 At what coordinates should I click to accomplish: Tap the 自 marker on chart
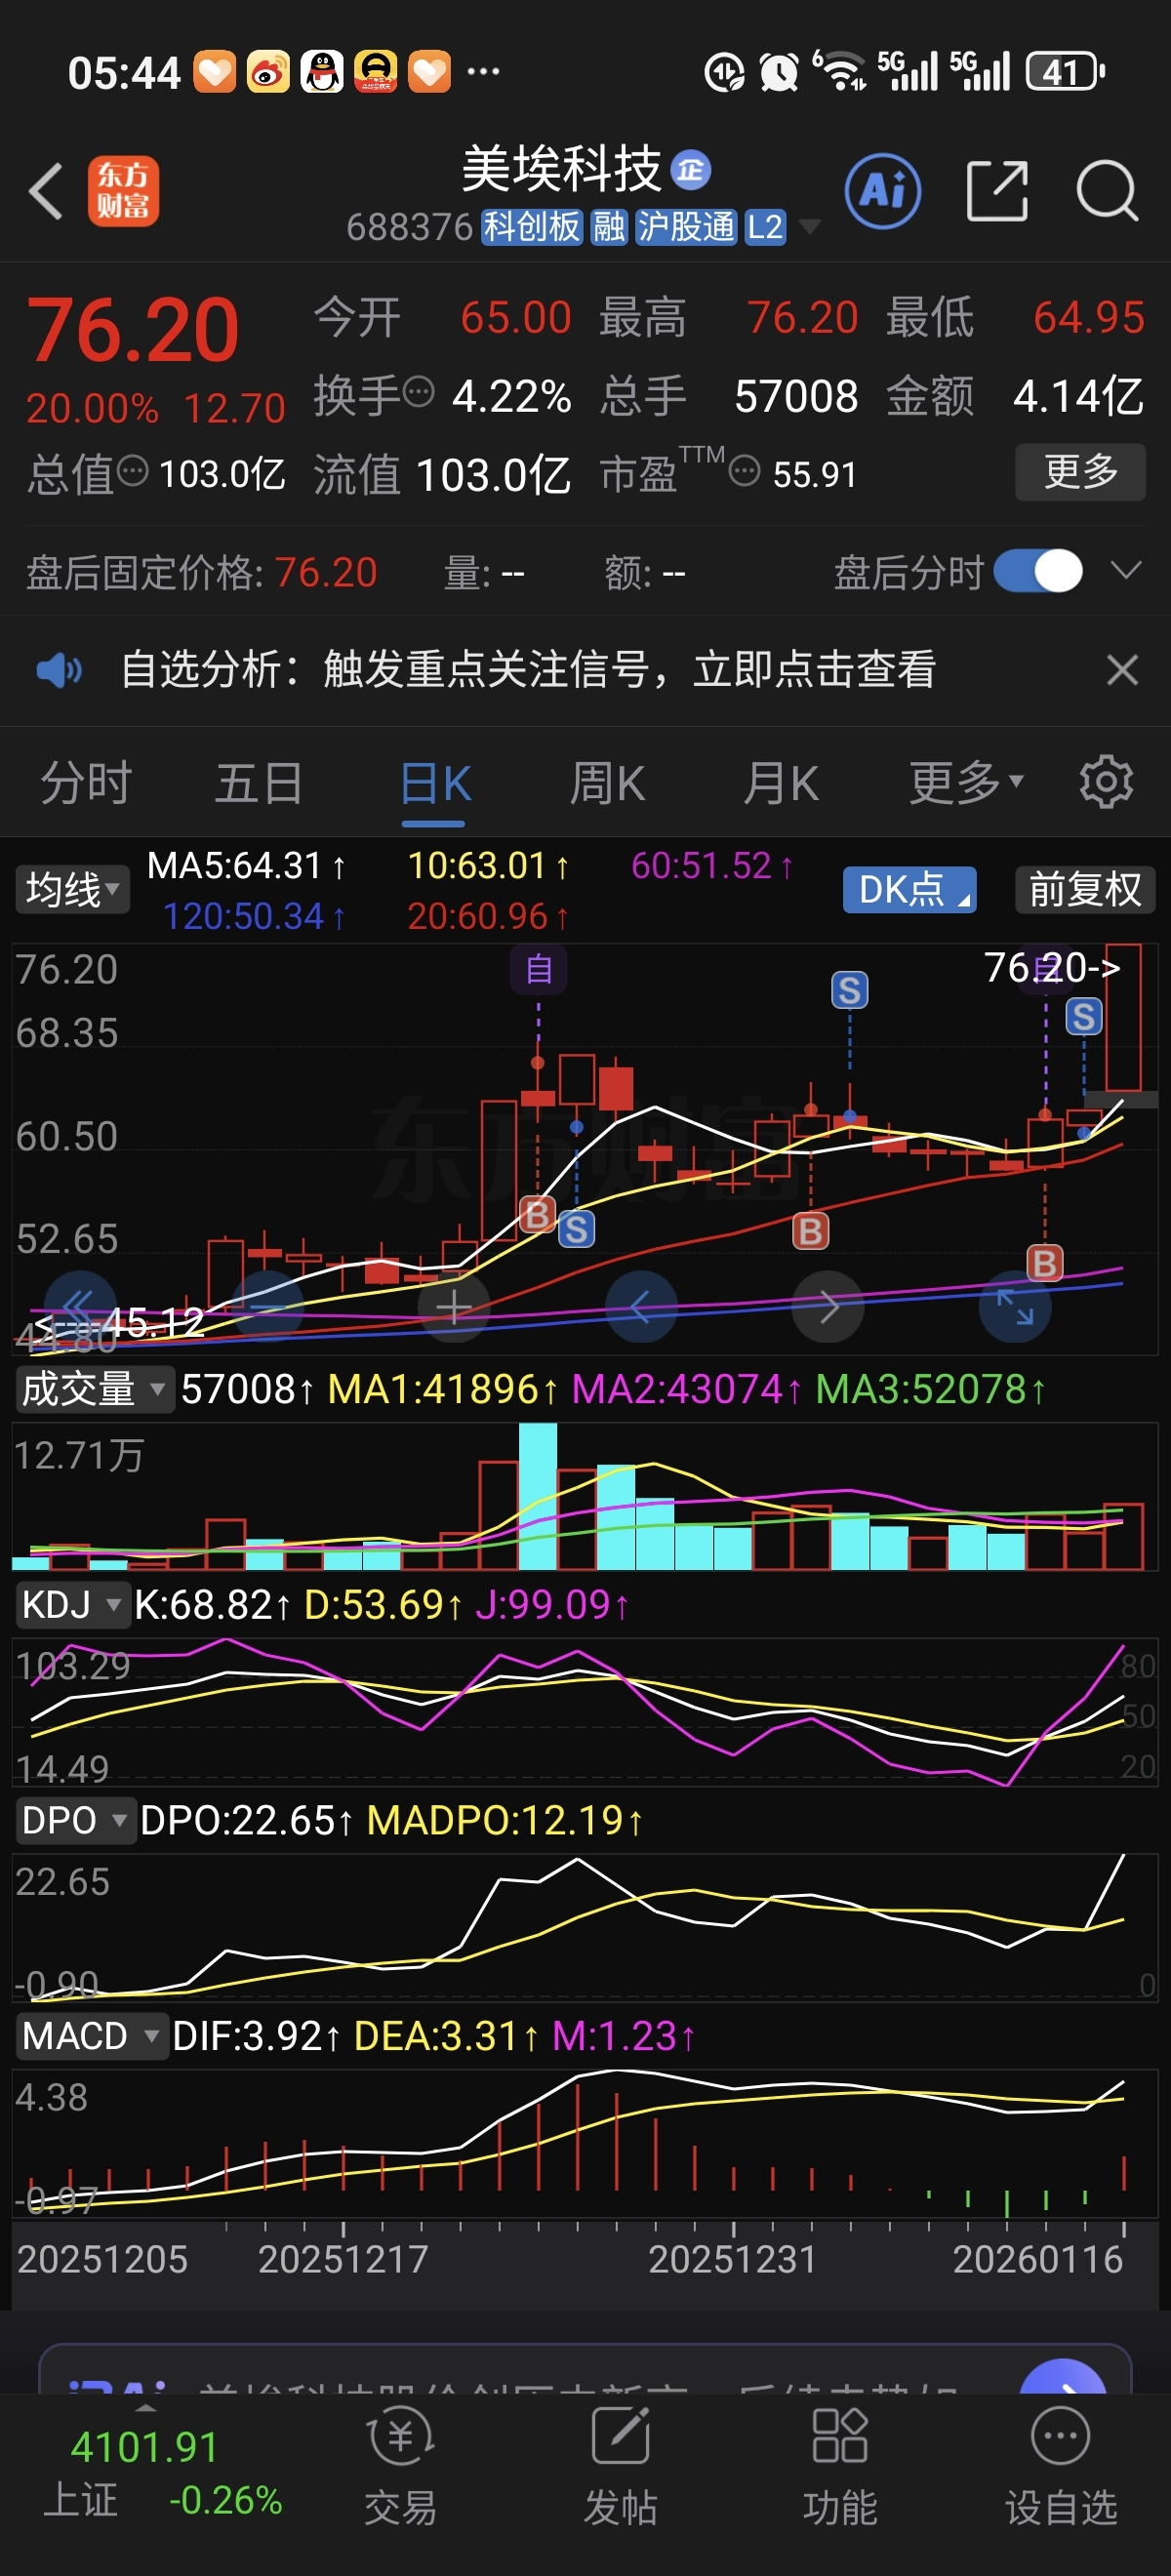click(x=538, y=969)
